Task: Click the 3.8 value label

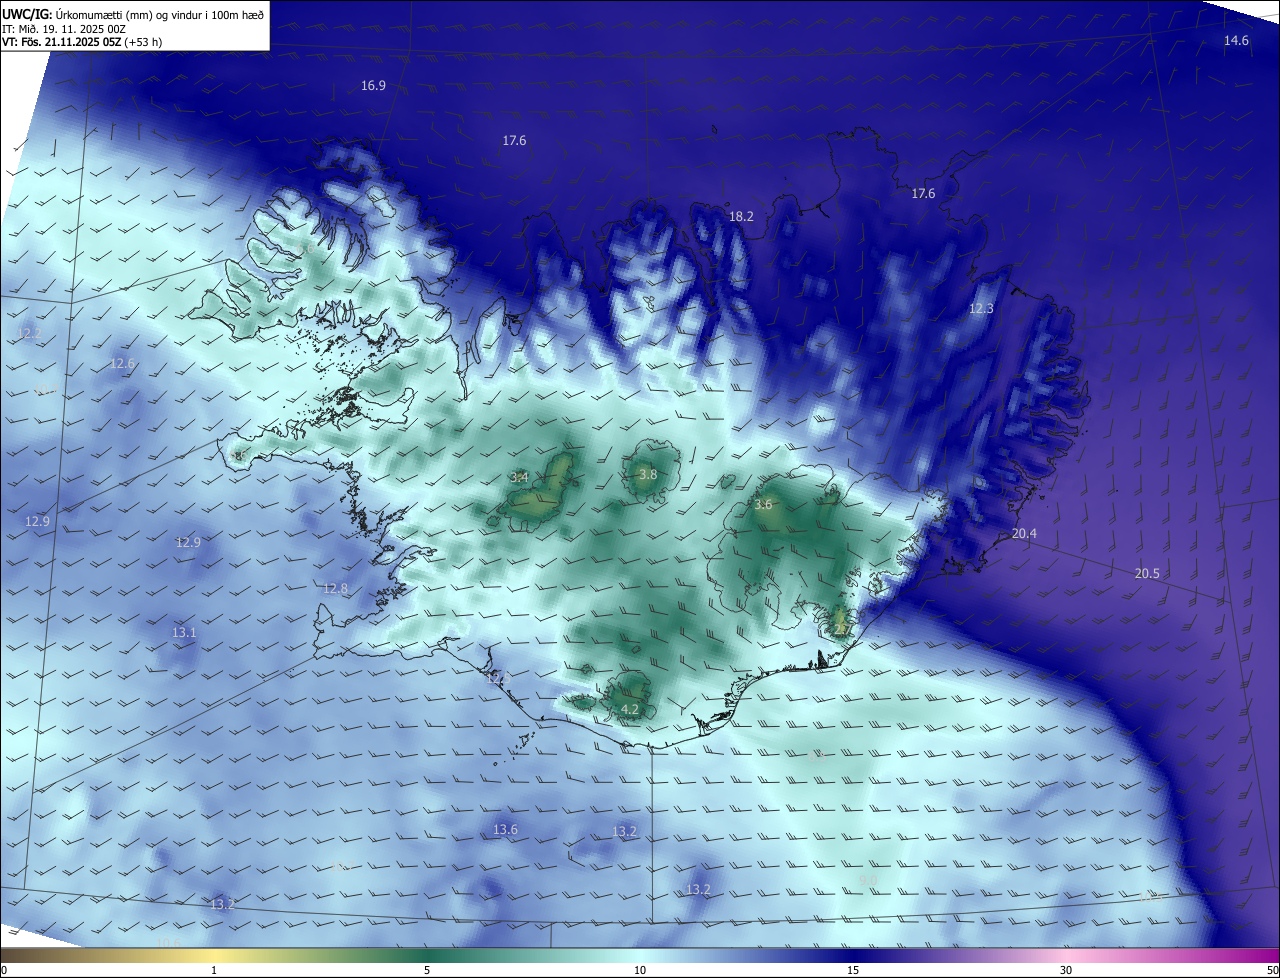Action: tap(648, 474)
